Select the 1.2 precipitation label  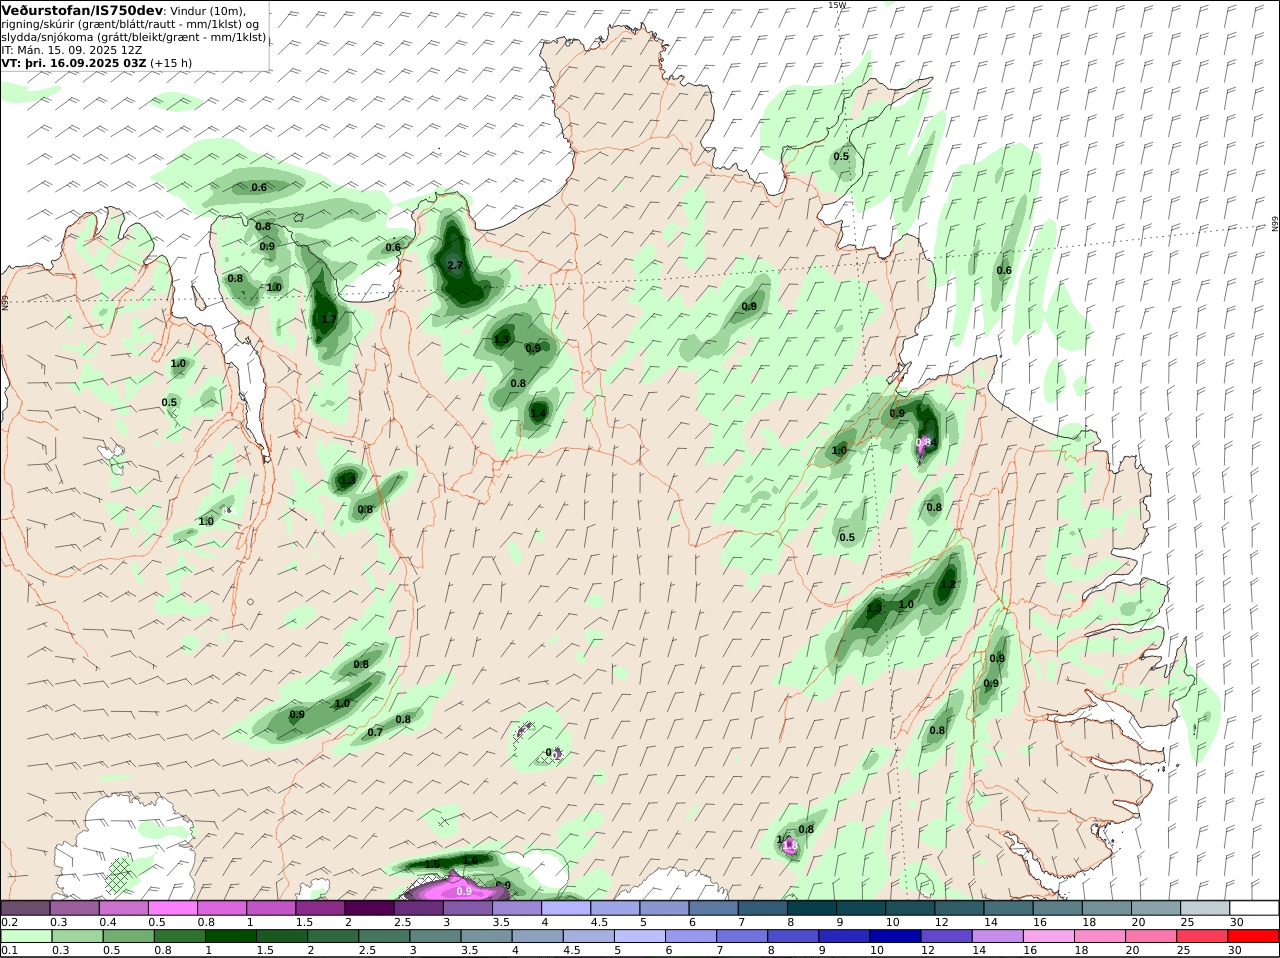coord(948,585)
